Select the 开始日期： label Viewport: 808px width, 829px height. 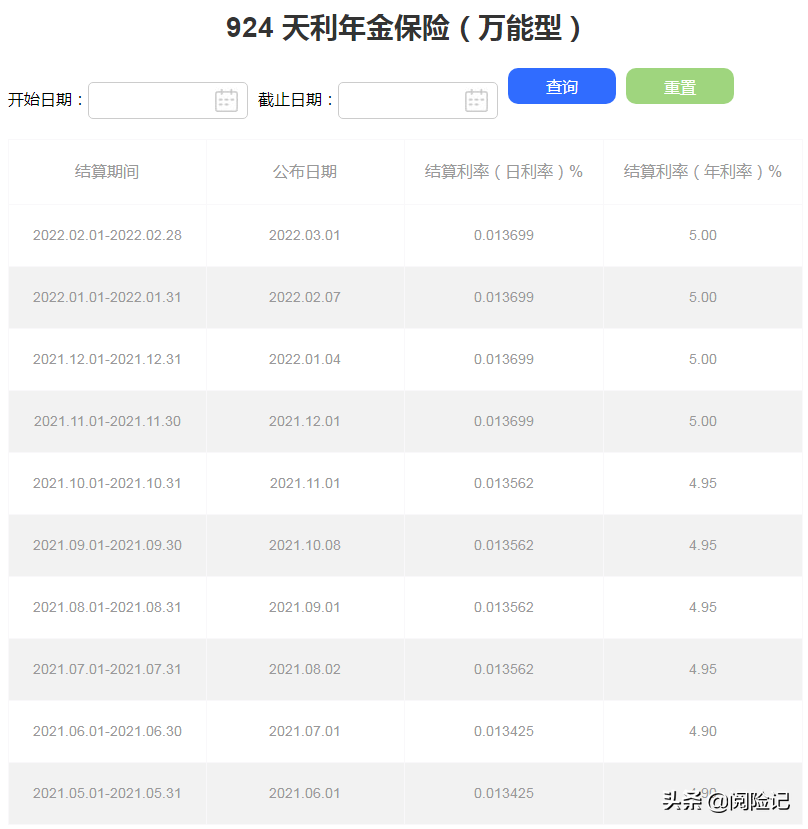(46, 100)
